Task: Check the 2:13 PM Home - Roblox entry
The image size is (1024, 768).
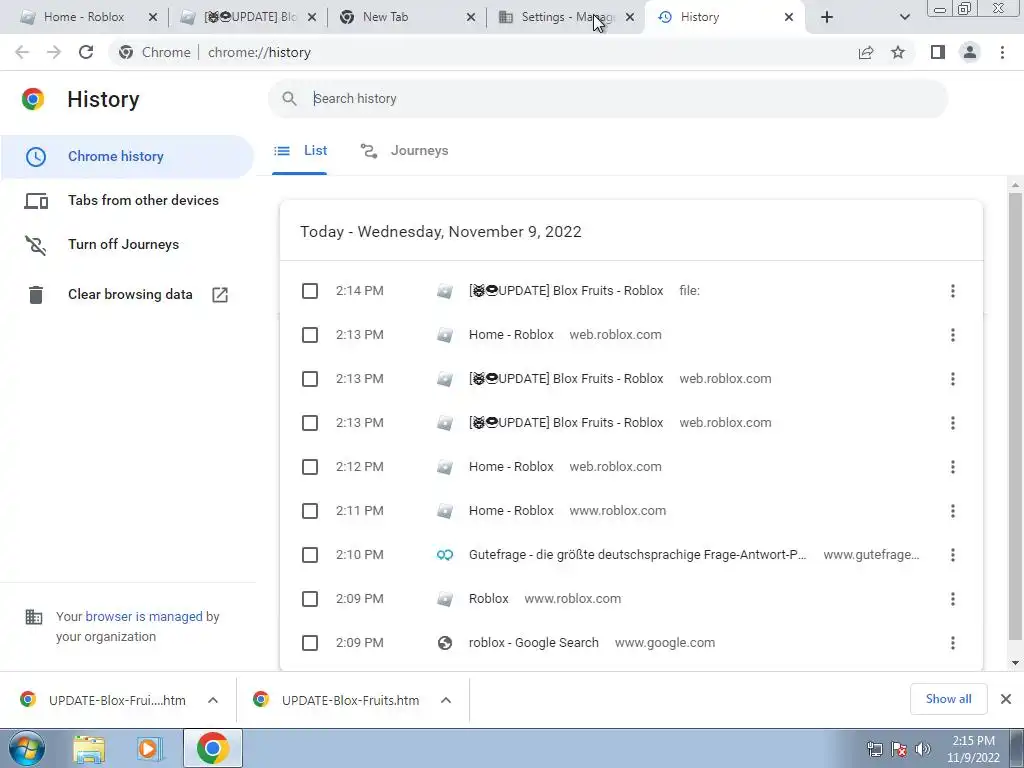Action: pyautogui.click(x=310, y=335)
